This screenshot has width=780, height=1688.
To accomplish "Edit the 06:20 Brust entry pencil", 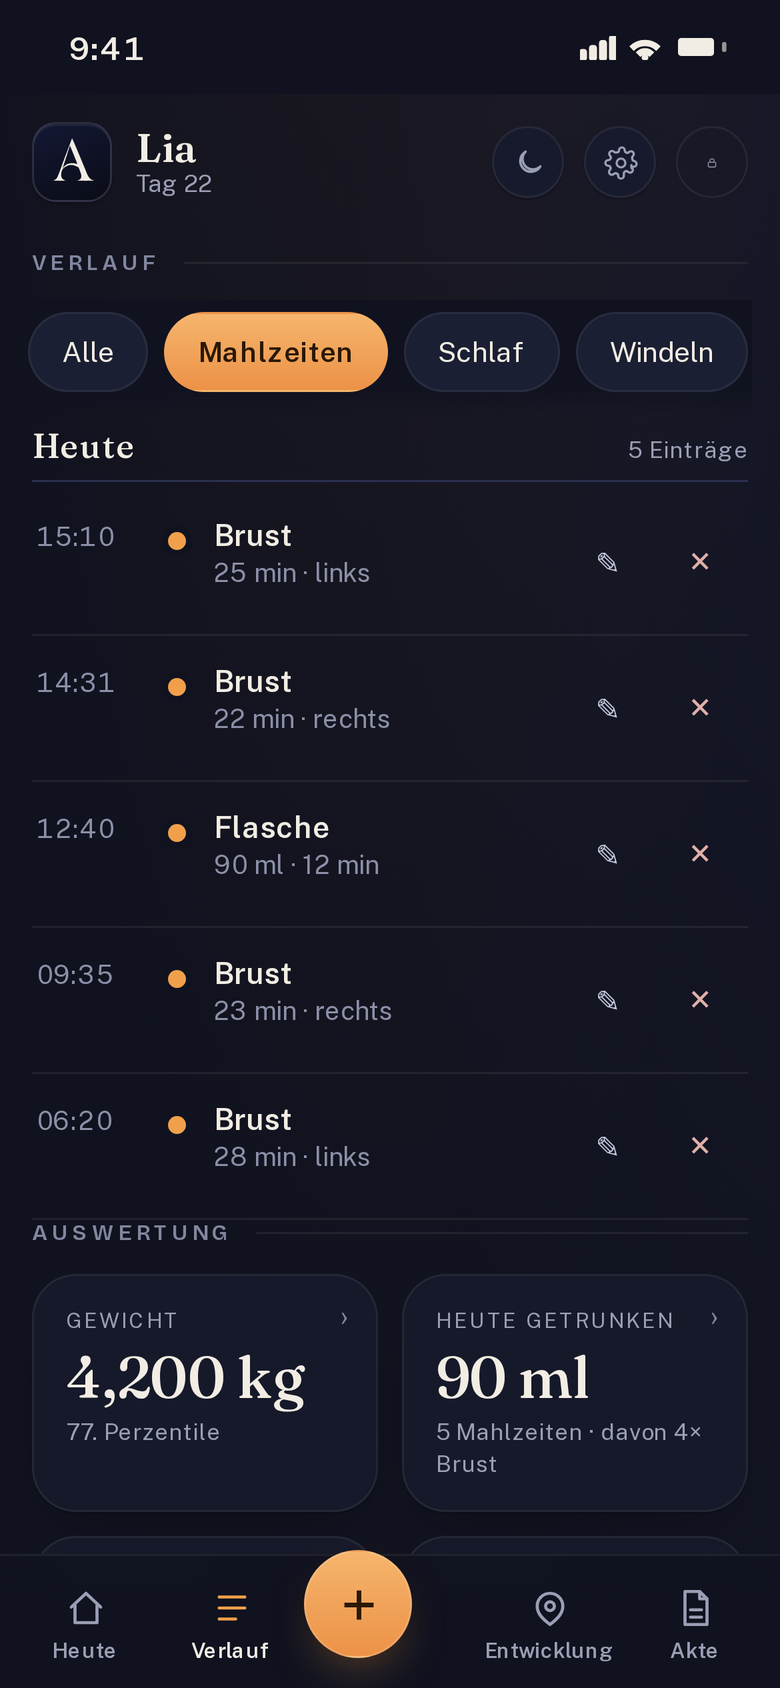I will pos(607,1146).
